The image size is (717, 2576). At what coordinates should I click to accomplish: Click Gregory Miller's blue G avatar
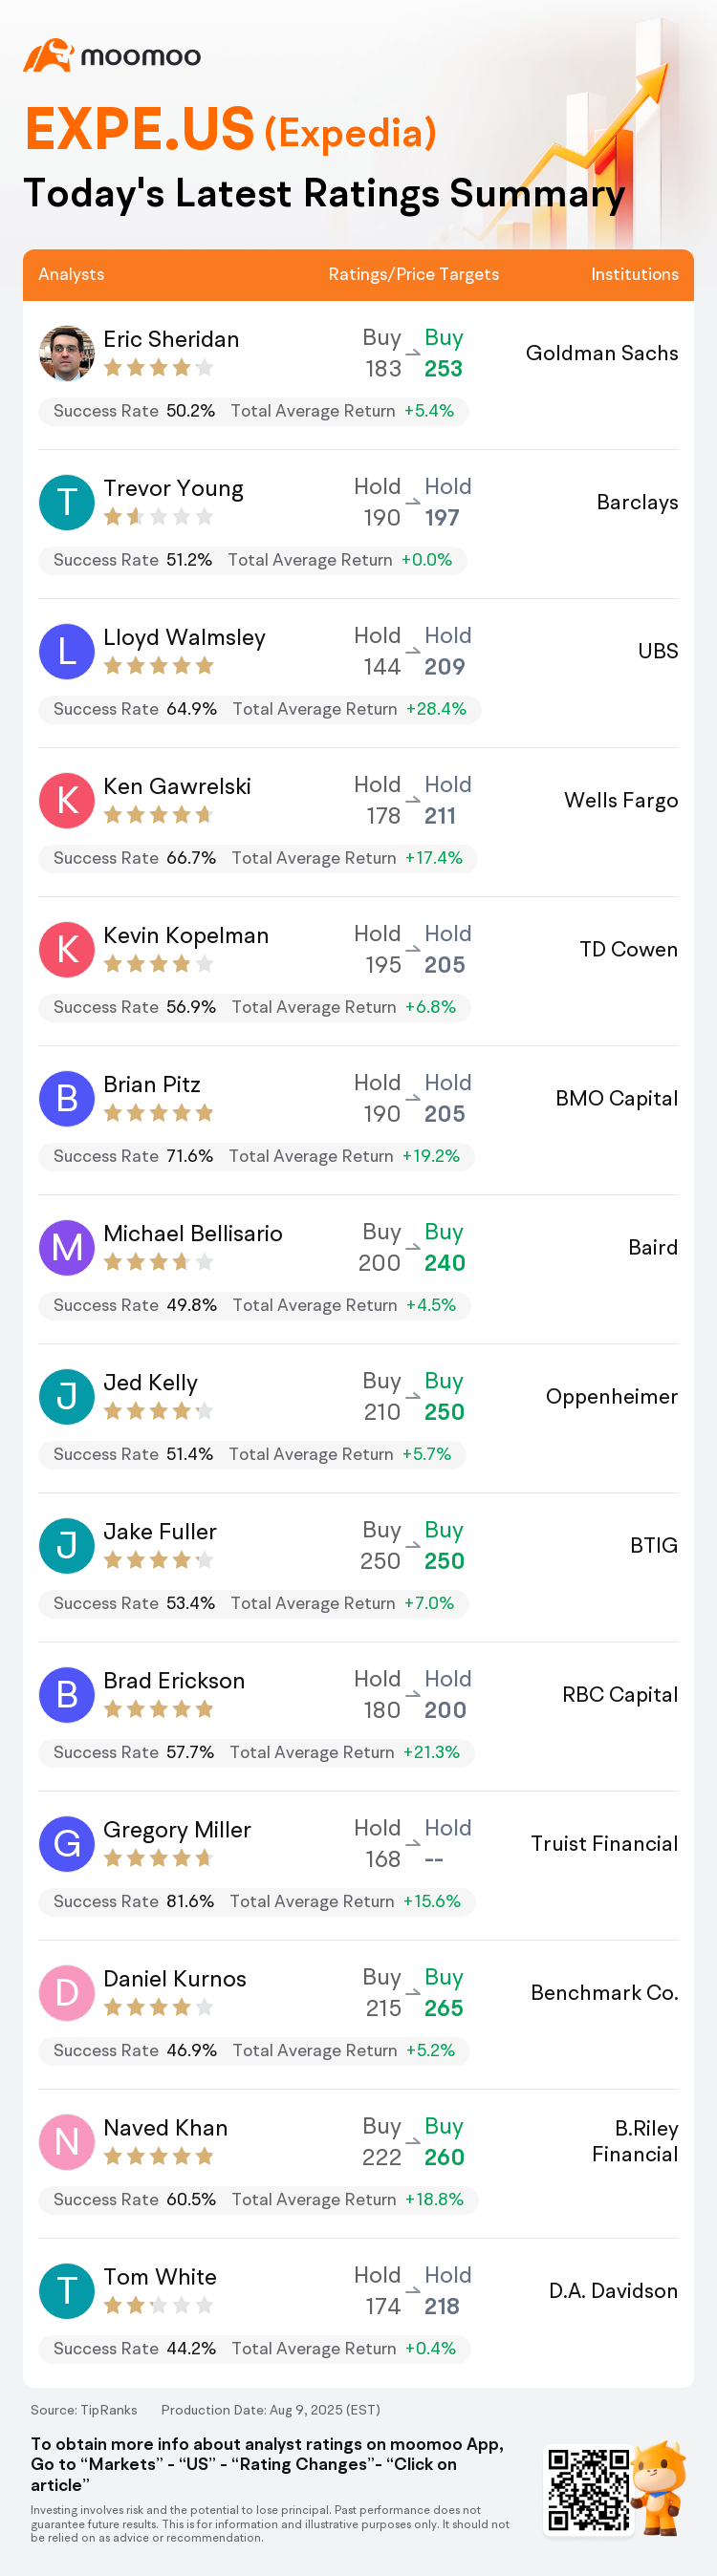67,1843
